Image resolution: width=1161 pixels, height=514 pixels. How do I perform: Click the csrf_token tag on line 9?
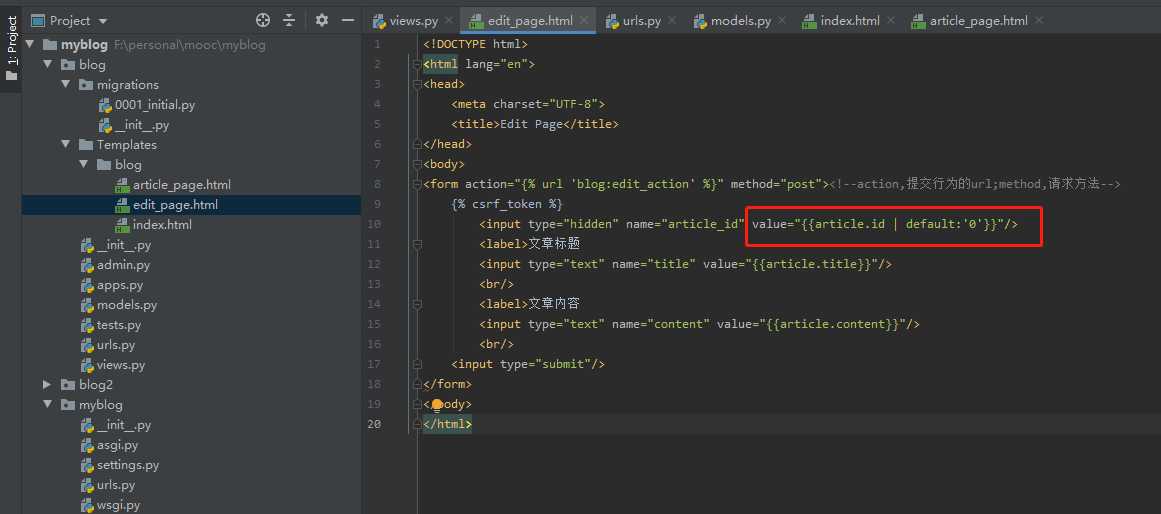[506, 204]
